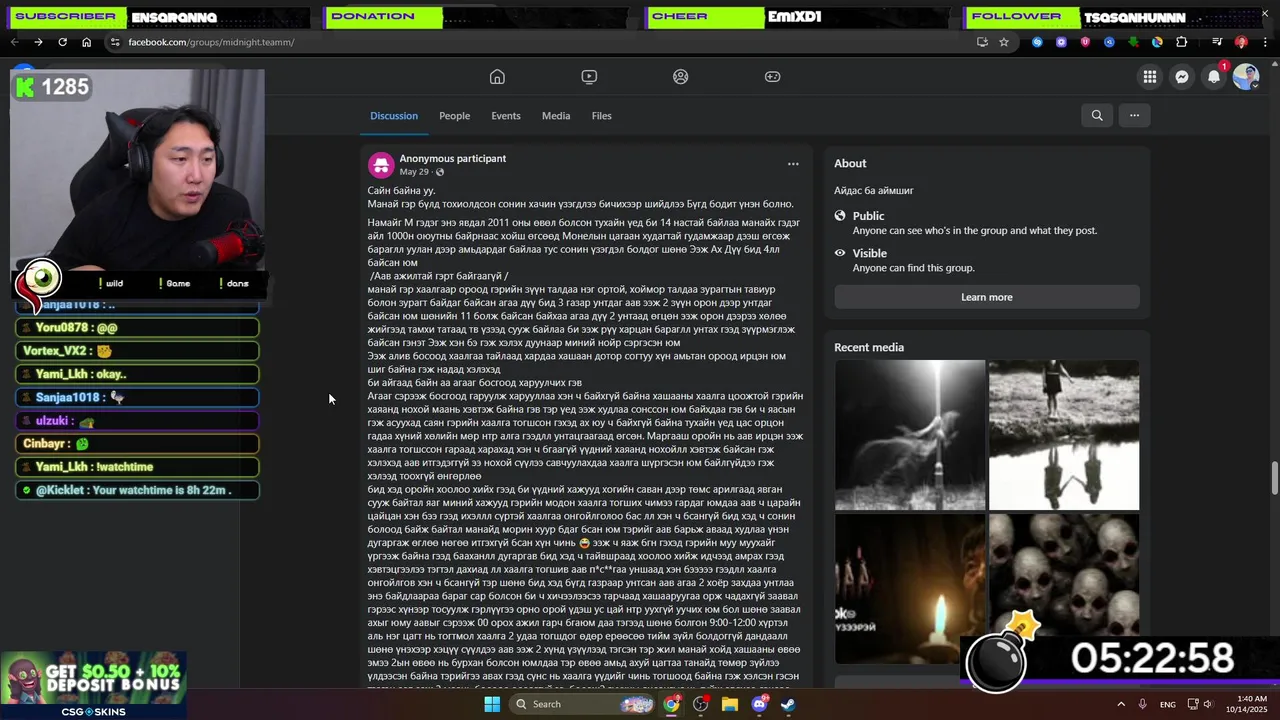This screenshot has height=720, width=1280.
Task: Click install app icon in address bar
Action: coord(982,42)
